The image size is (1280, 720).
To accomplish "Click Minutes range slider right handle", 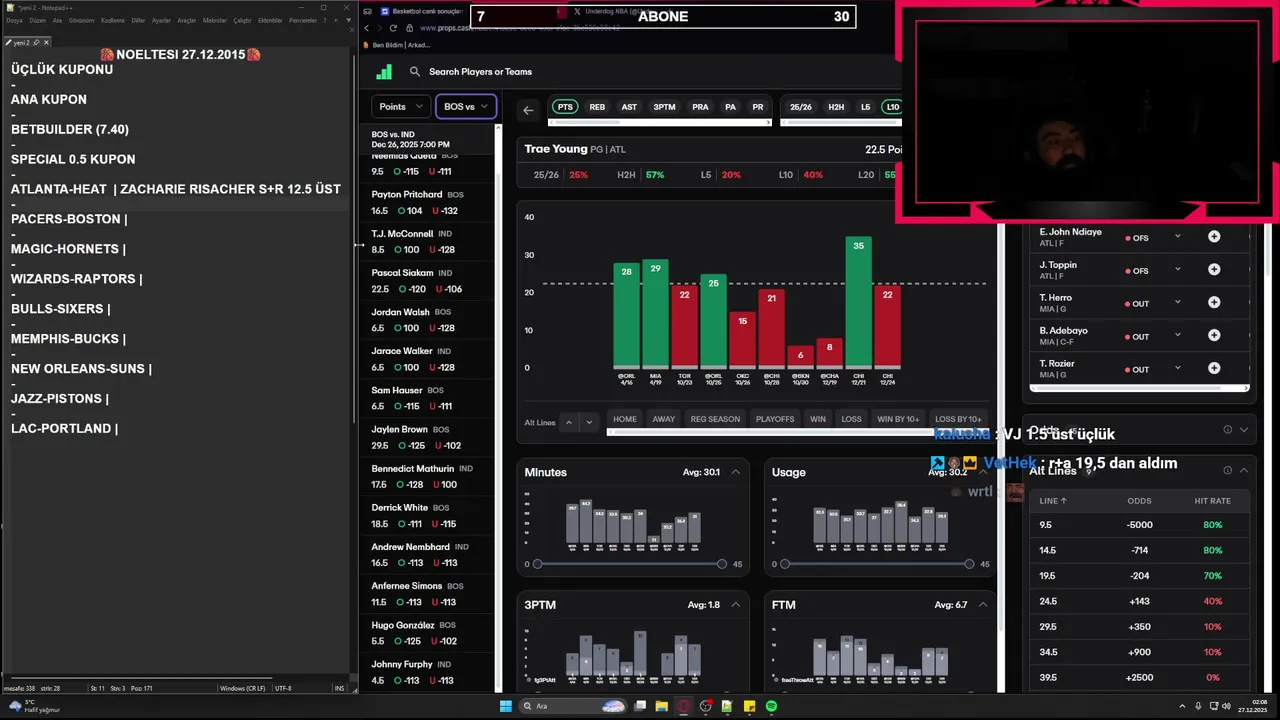I will [x=722, y=564].
